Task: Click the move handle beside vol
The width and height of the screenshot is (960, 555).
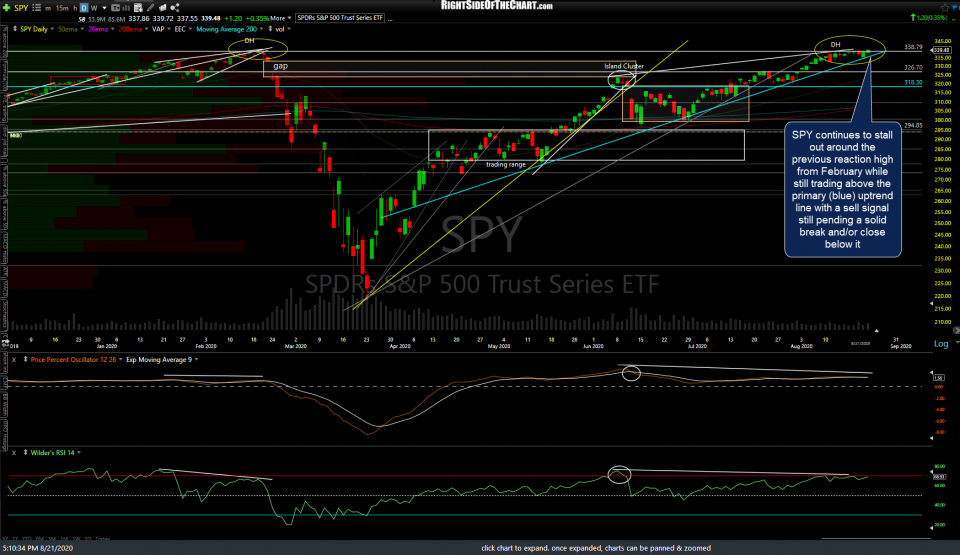Action: coord(270,29)
